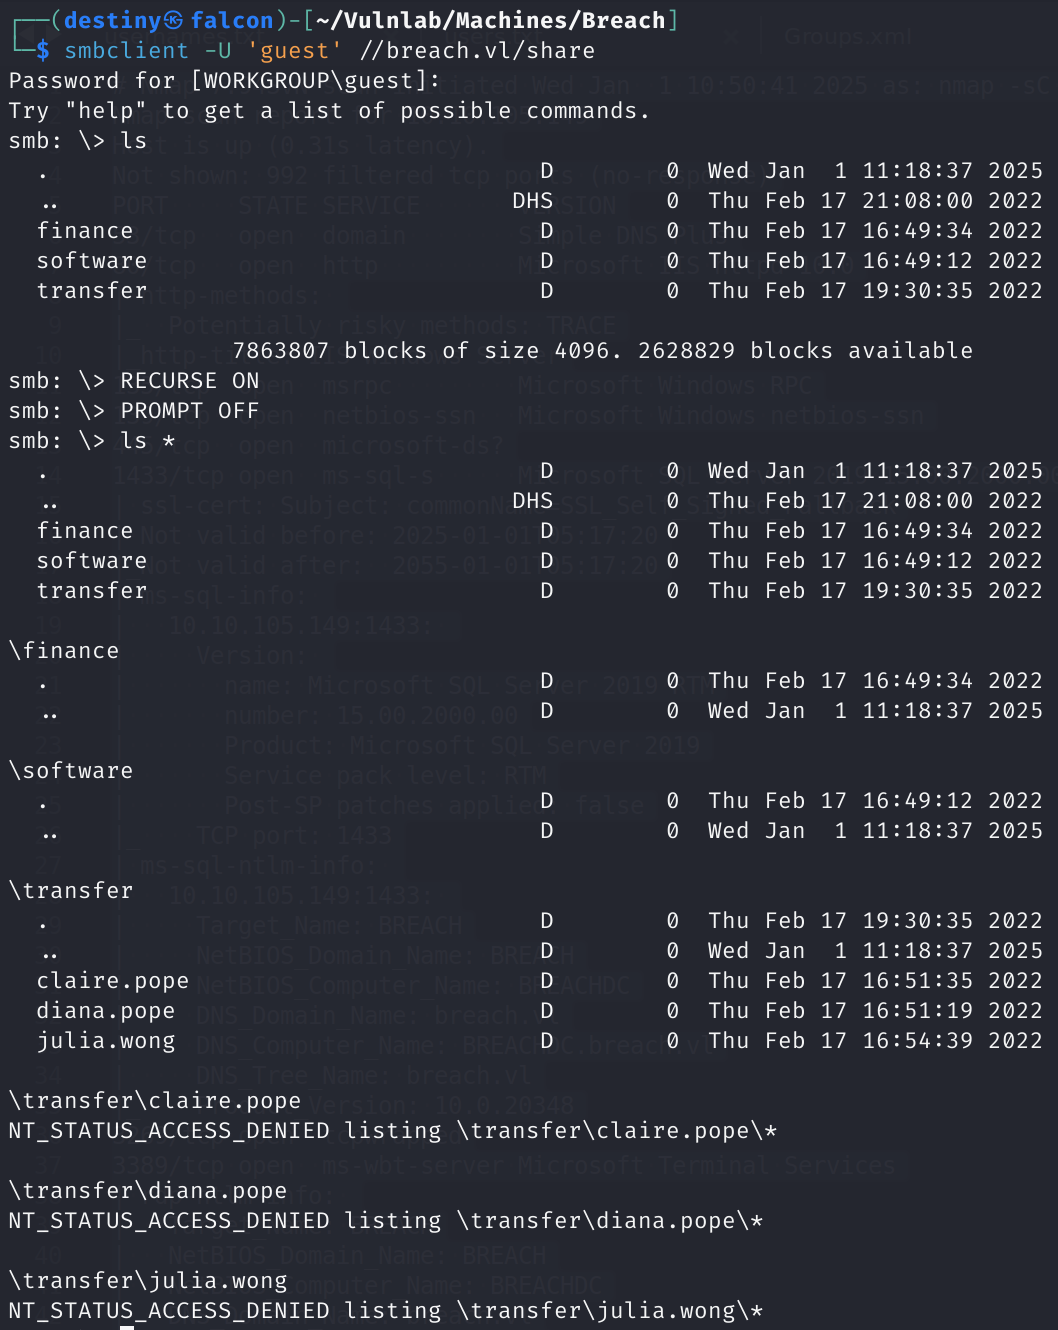Click the Kali symbol in the shell prompt
The image size is (1058, 1330).
click(x=173, y=20)
